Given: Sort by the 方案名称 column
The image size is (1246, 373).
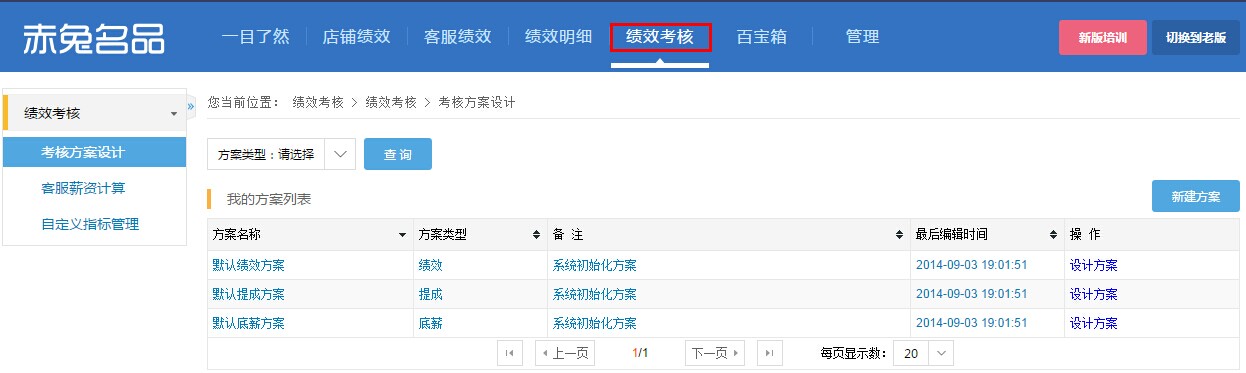Looking at the screenshot, I should 310,235.
